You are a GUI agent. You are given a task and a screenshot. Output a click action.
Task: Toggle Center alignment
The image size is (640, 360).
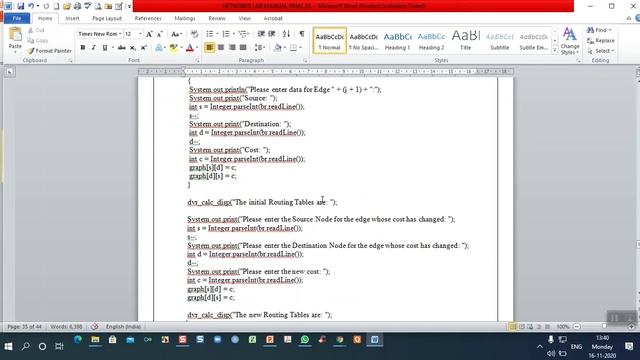coord(221,48)
